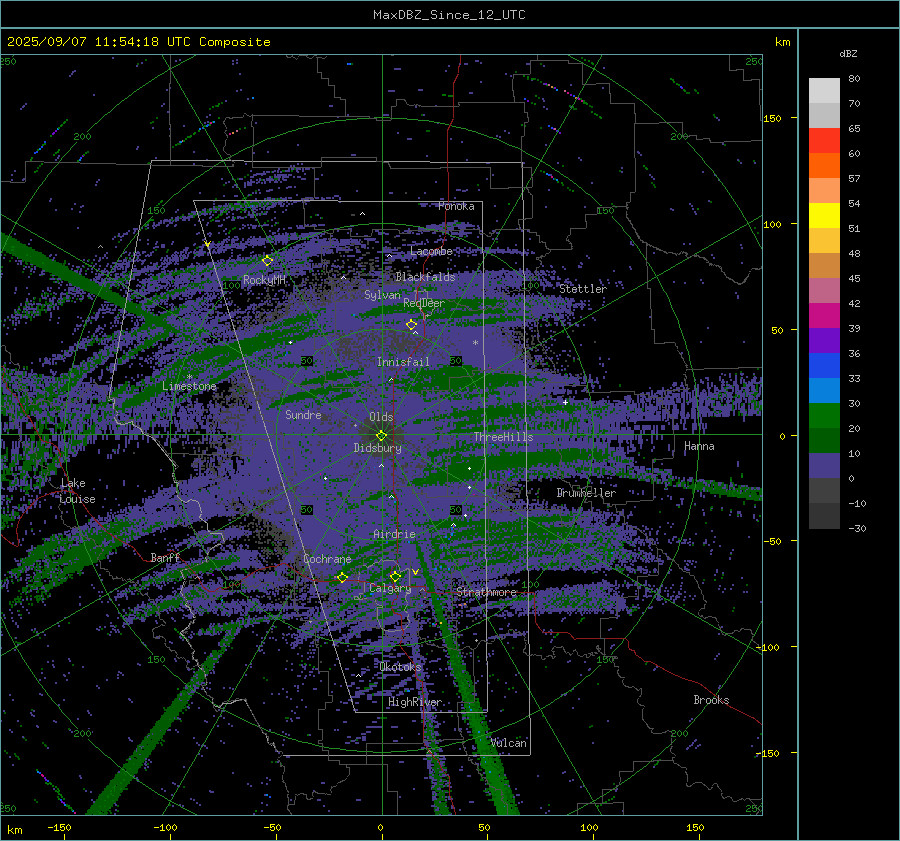Click the yellow diamond marker above RockyMH
Viewport: 900px width, 841px height.
[x=267, y=261]
